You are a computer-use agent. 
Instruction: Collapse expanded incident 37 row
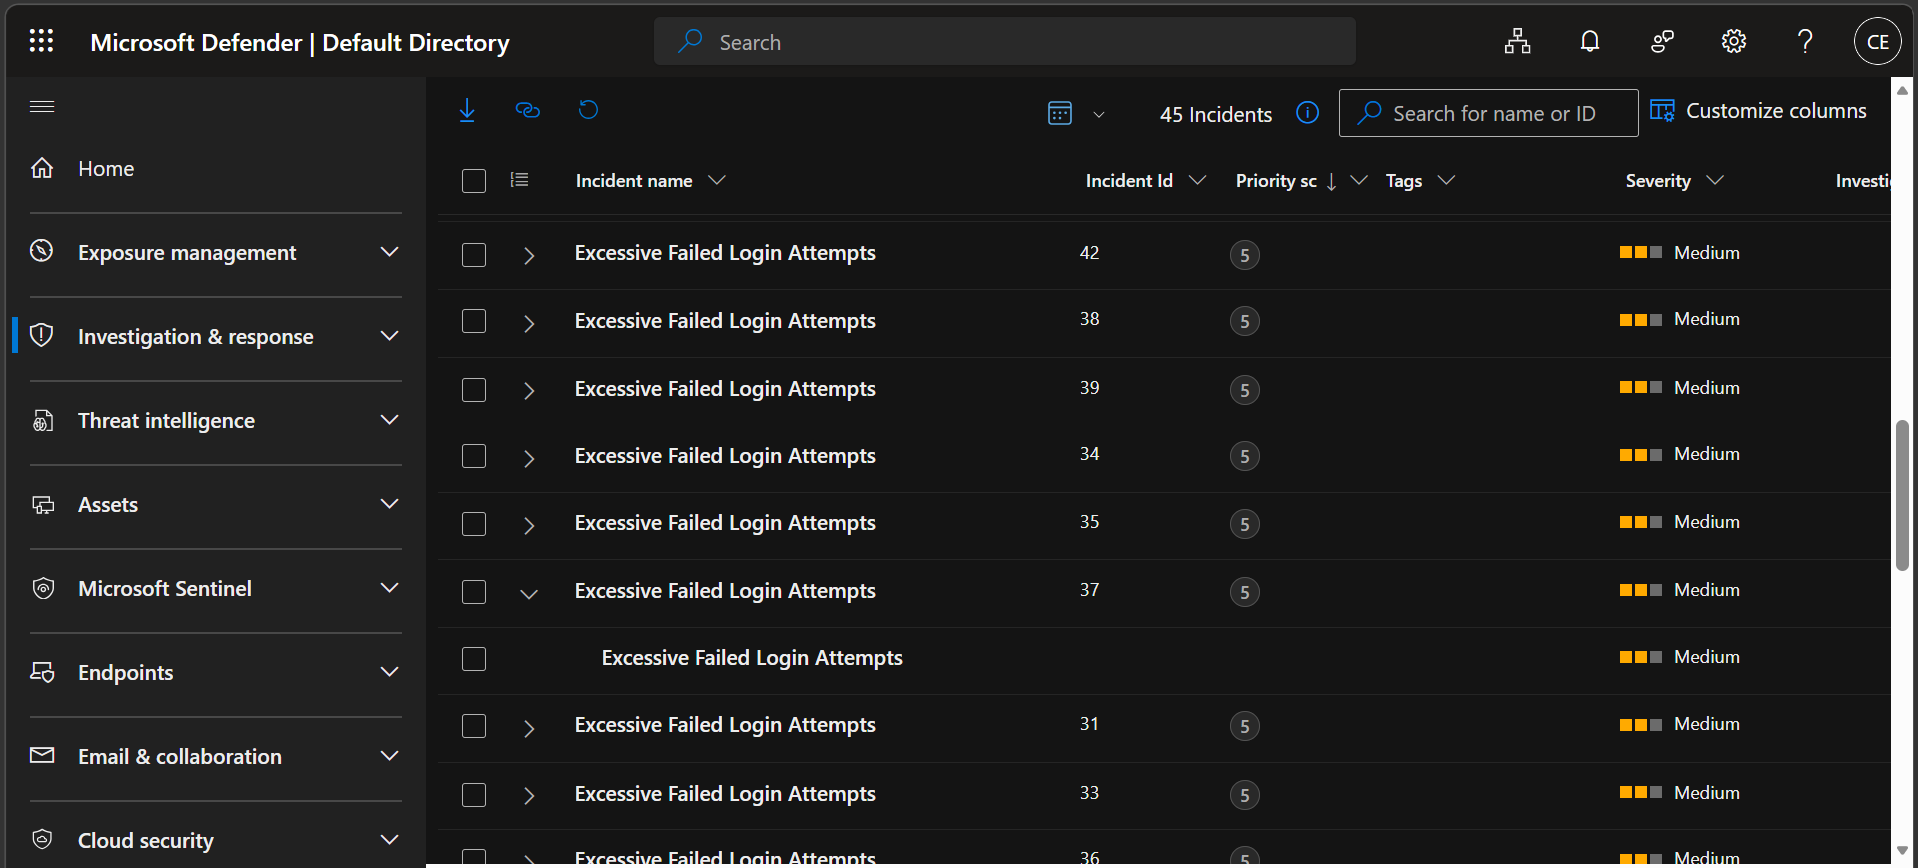[529, 594]
